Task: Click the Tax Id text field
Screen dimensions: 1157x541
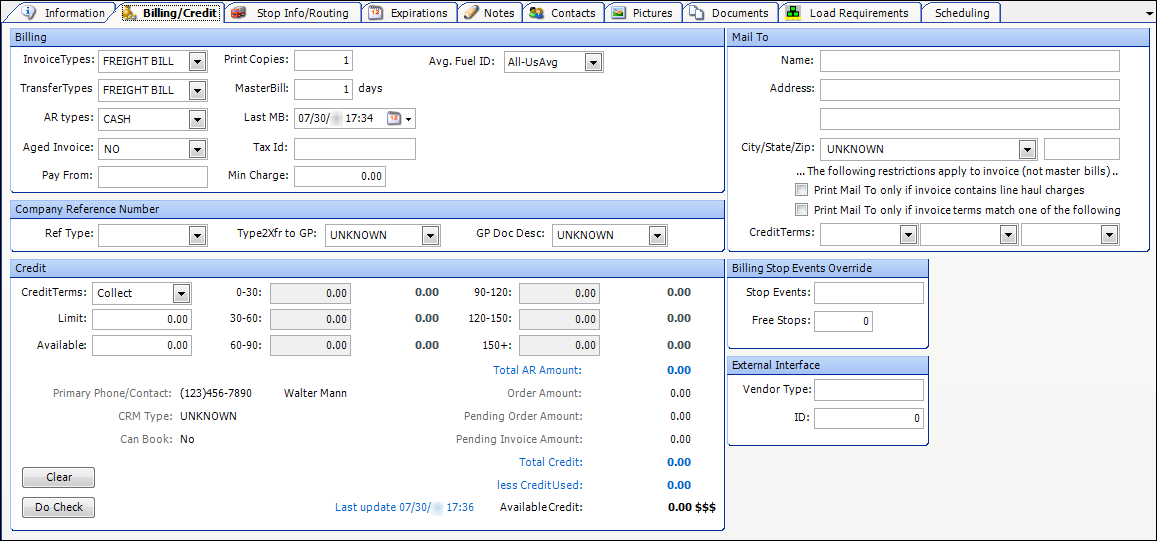Action: (x=354, y=149)
